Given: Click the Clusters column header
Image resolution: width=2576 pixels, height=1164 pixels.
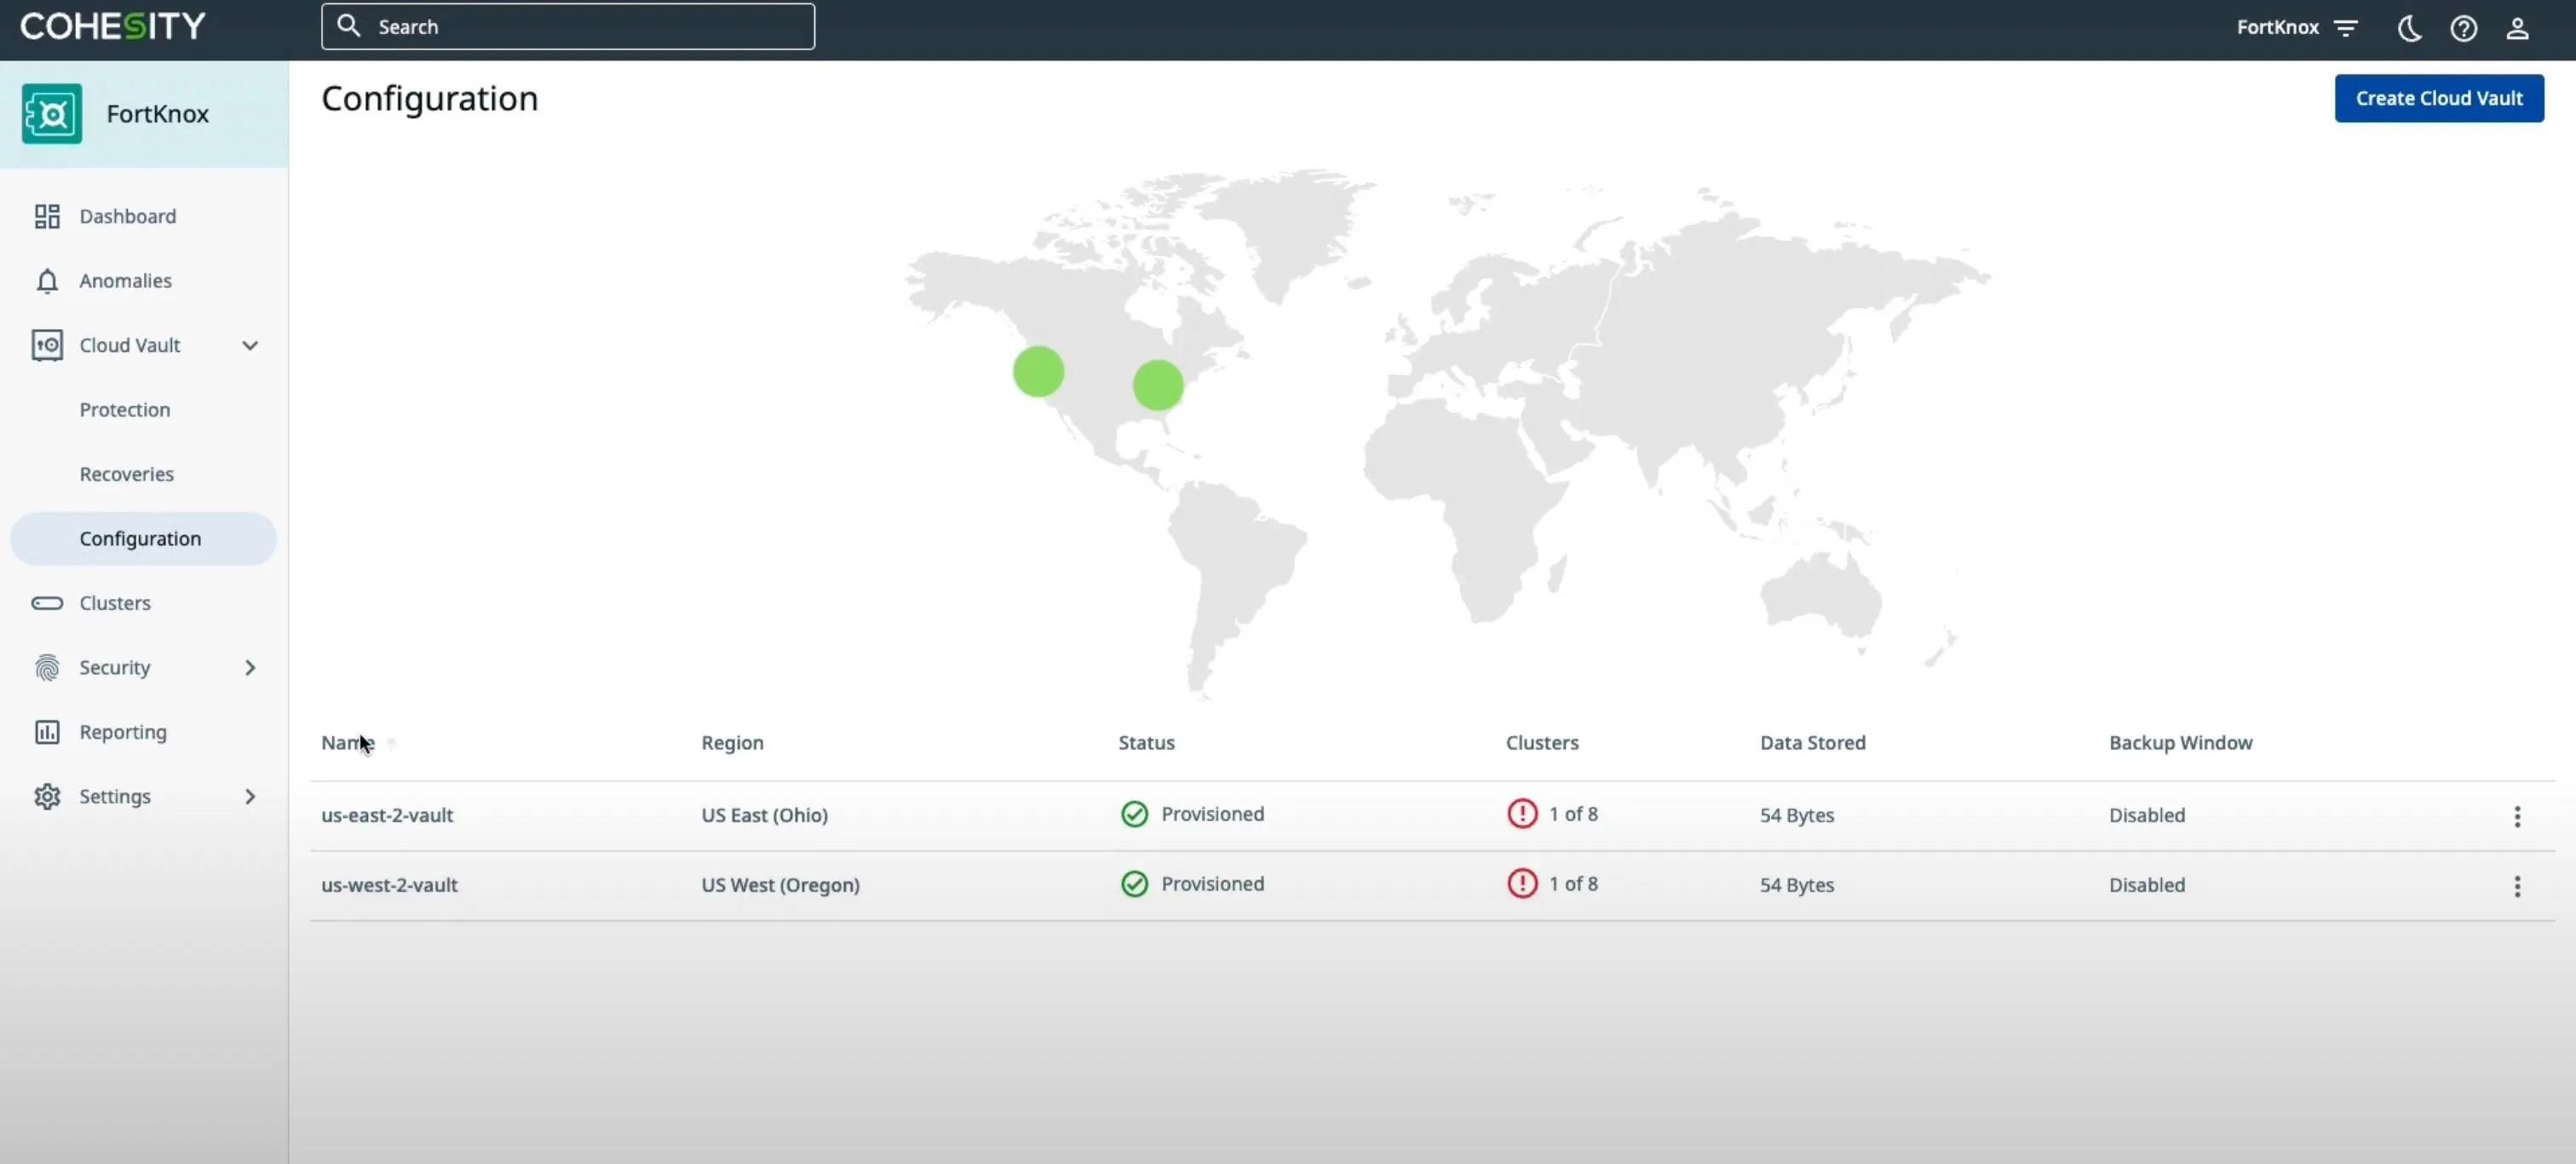Looking at the screenshot, I should (x=1542, y=743).
